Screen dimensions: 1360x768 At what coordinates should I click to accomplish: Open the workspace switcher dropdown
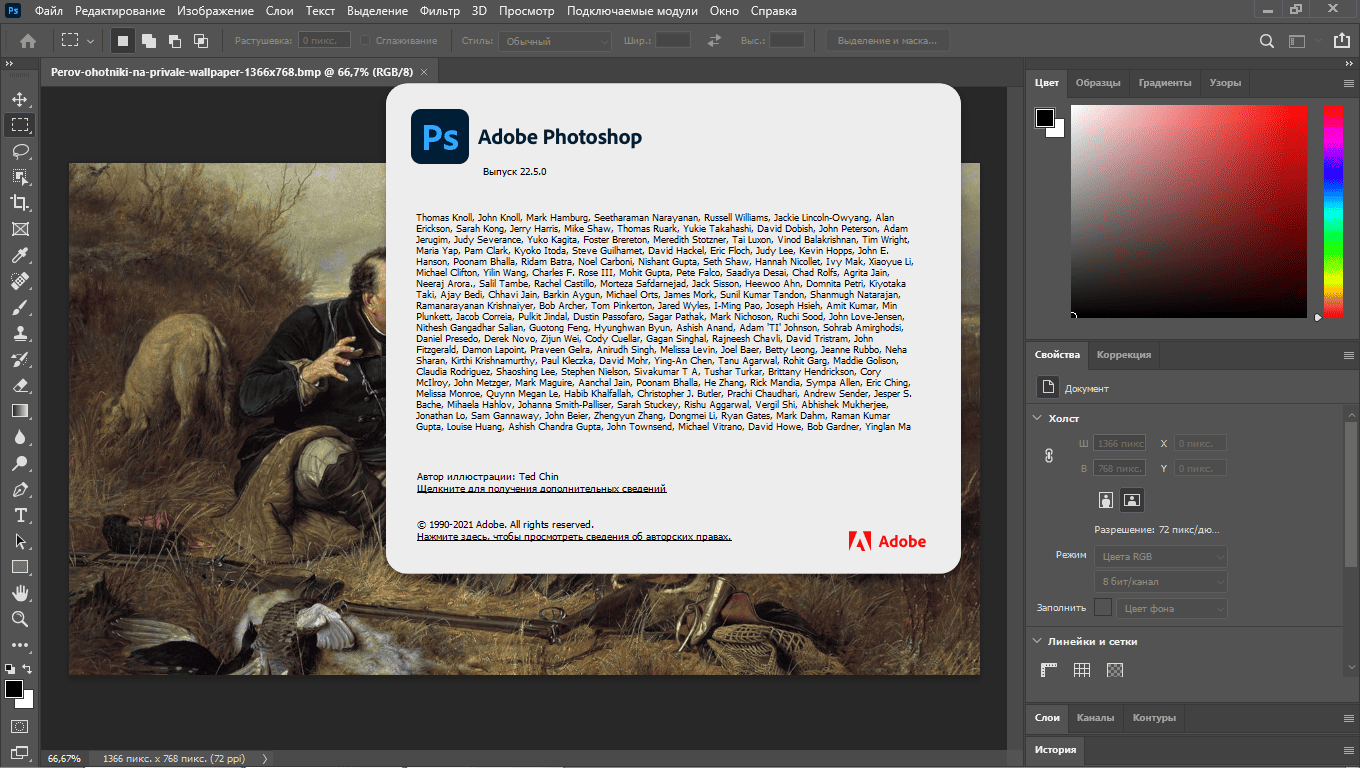pyautogui.click(x=1298, y=41)
